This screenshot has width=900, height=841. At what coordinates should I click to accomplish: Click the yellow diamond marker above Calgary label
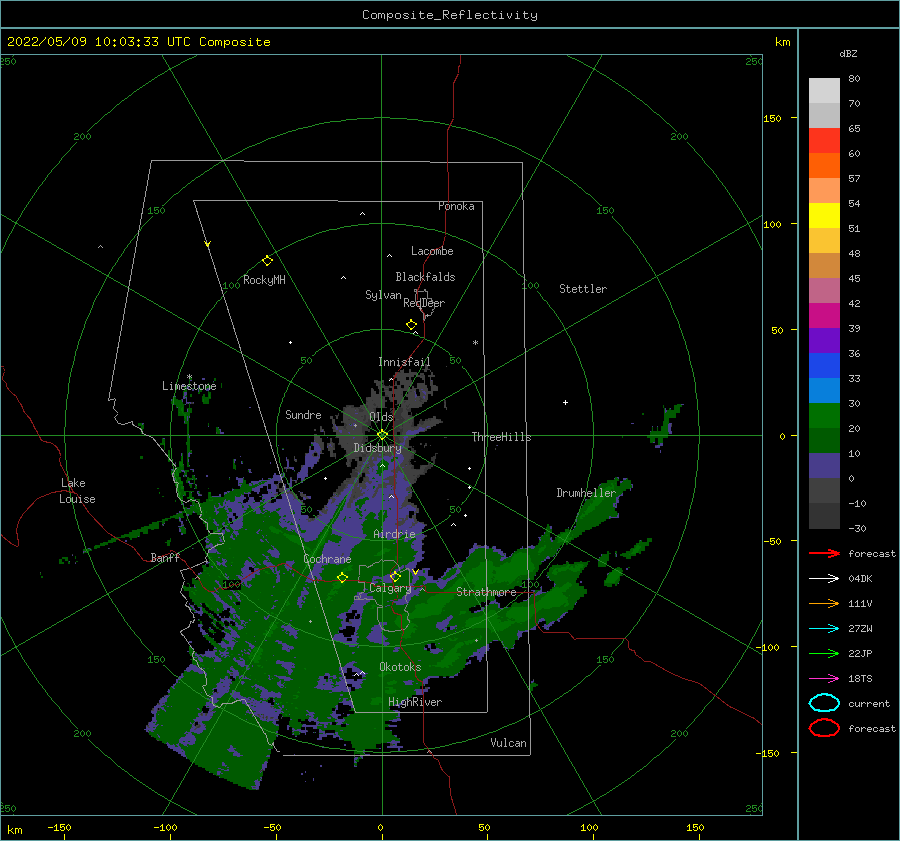[395, 576]
